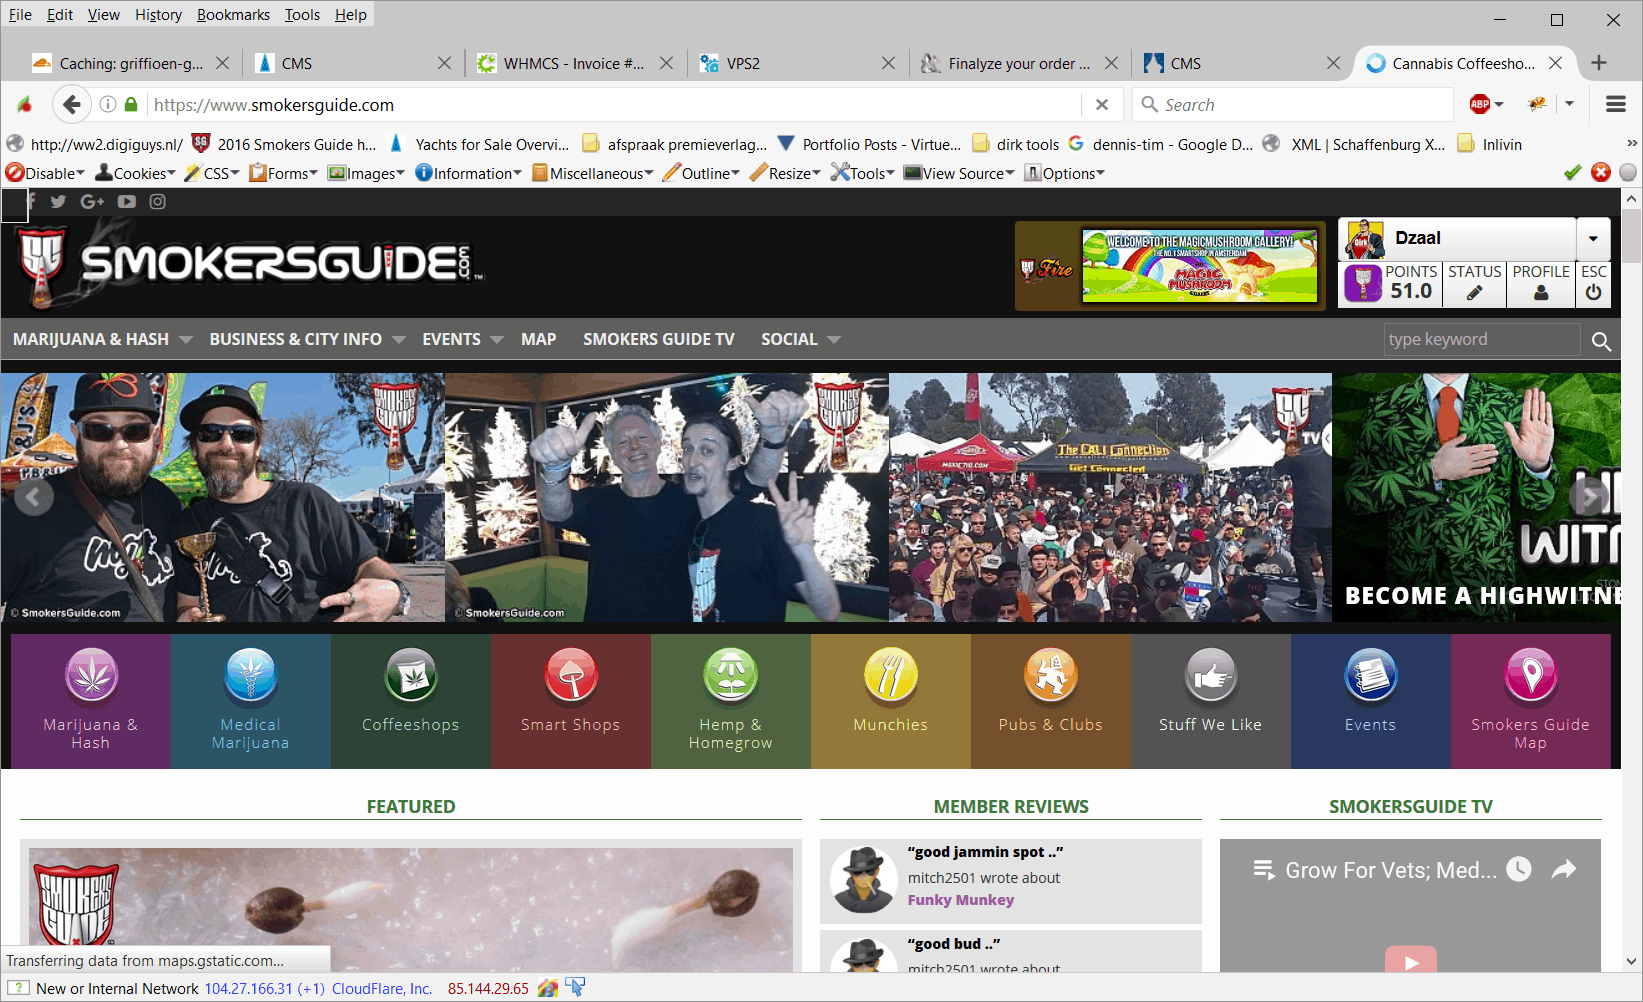The image size is (1643, 1002).
Task: Switch to the Finalyze your order tab
Action: coord(1018,63)
